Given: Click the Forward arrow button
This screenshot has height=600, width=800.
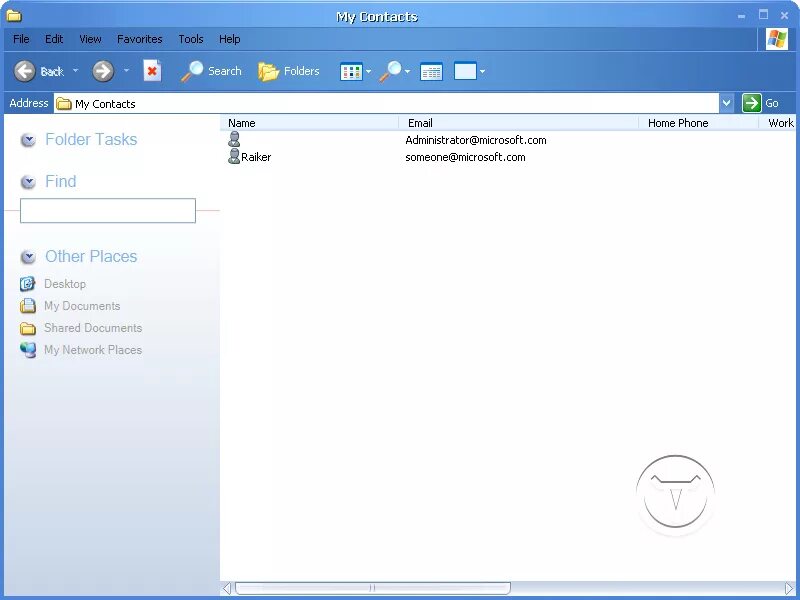Looking at the screenshot, I should point(103,71).
